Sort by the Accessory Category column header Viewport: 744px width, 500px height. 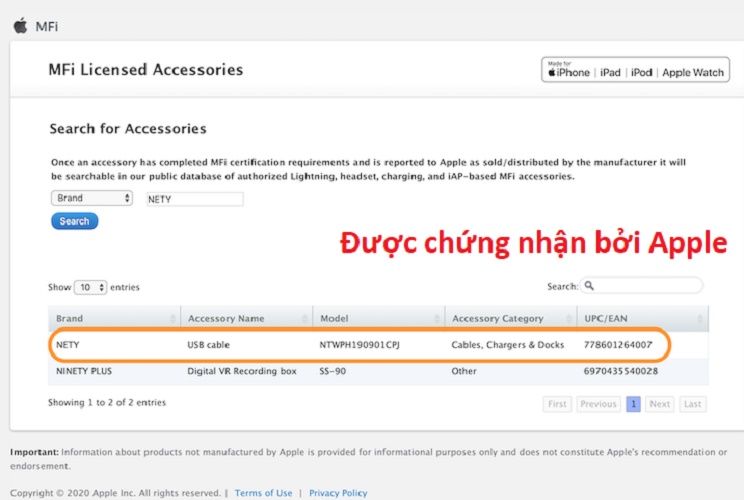coord(511,318)
